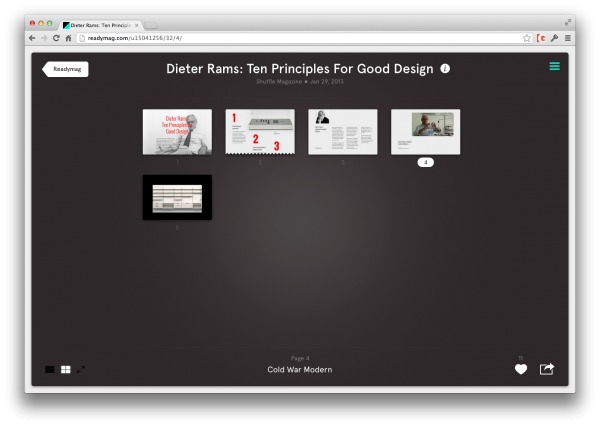Click the highlighted page number 4 badge
Viewport: 600px width, 427px height.
[426, 162]
